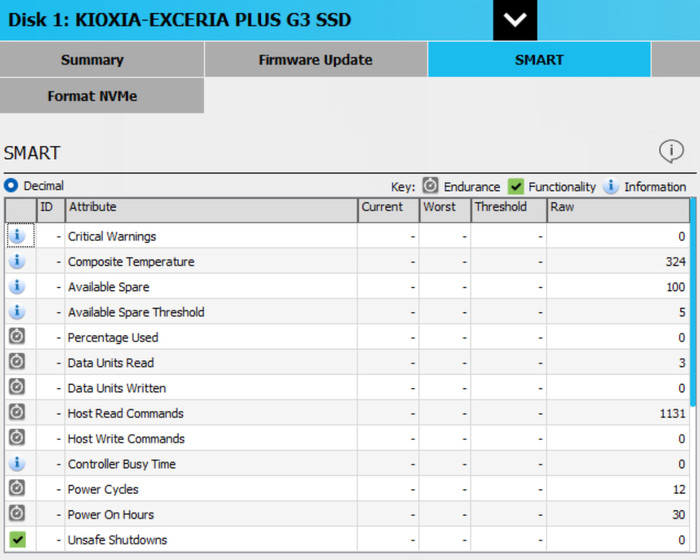This screenshot has height=560, width=700.
Task: Sort by the Worst column header
Action: click(x=445, y=209)
